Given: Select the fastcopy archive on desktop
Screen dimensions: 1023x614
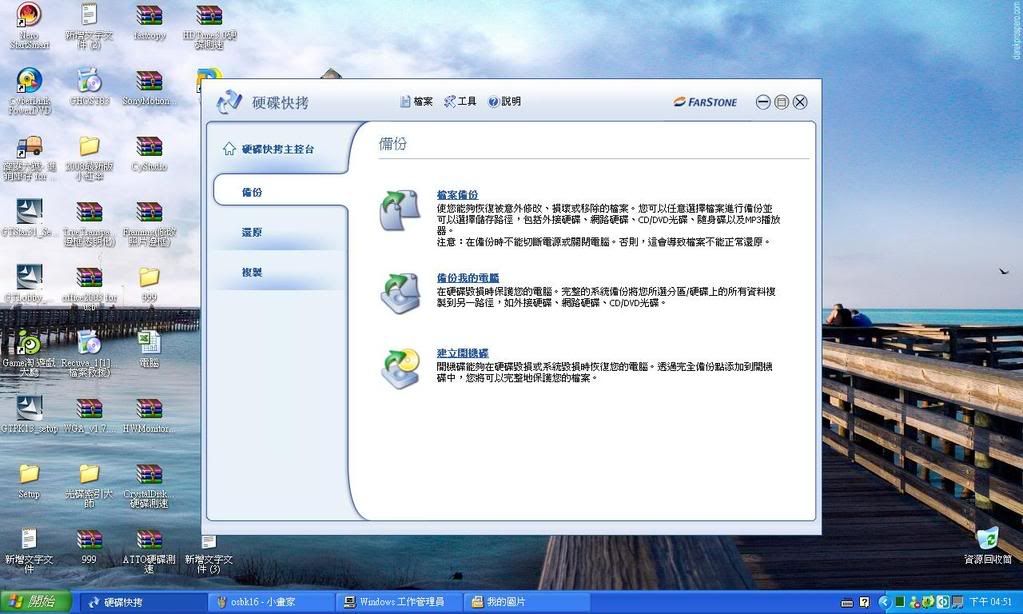Looking at the screenshot, I should coord(149,22).
